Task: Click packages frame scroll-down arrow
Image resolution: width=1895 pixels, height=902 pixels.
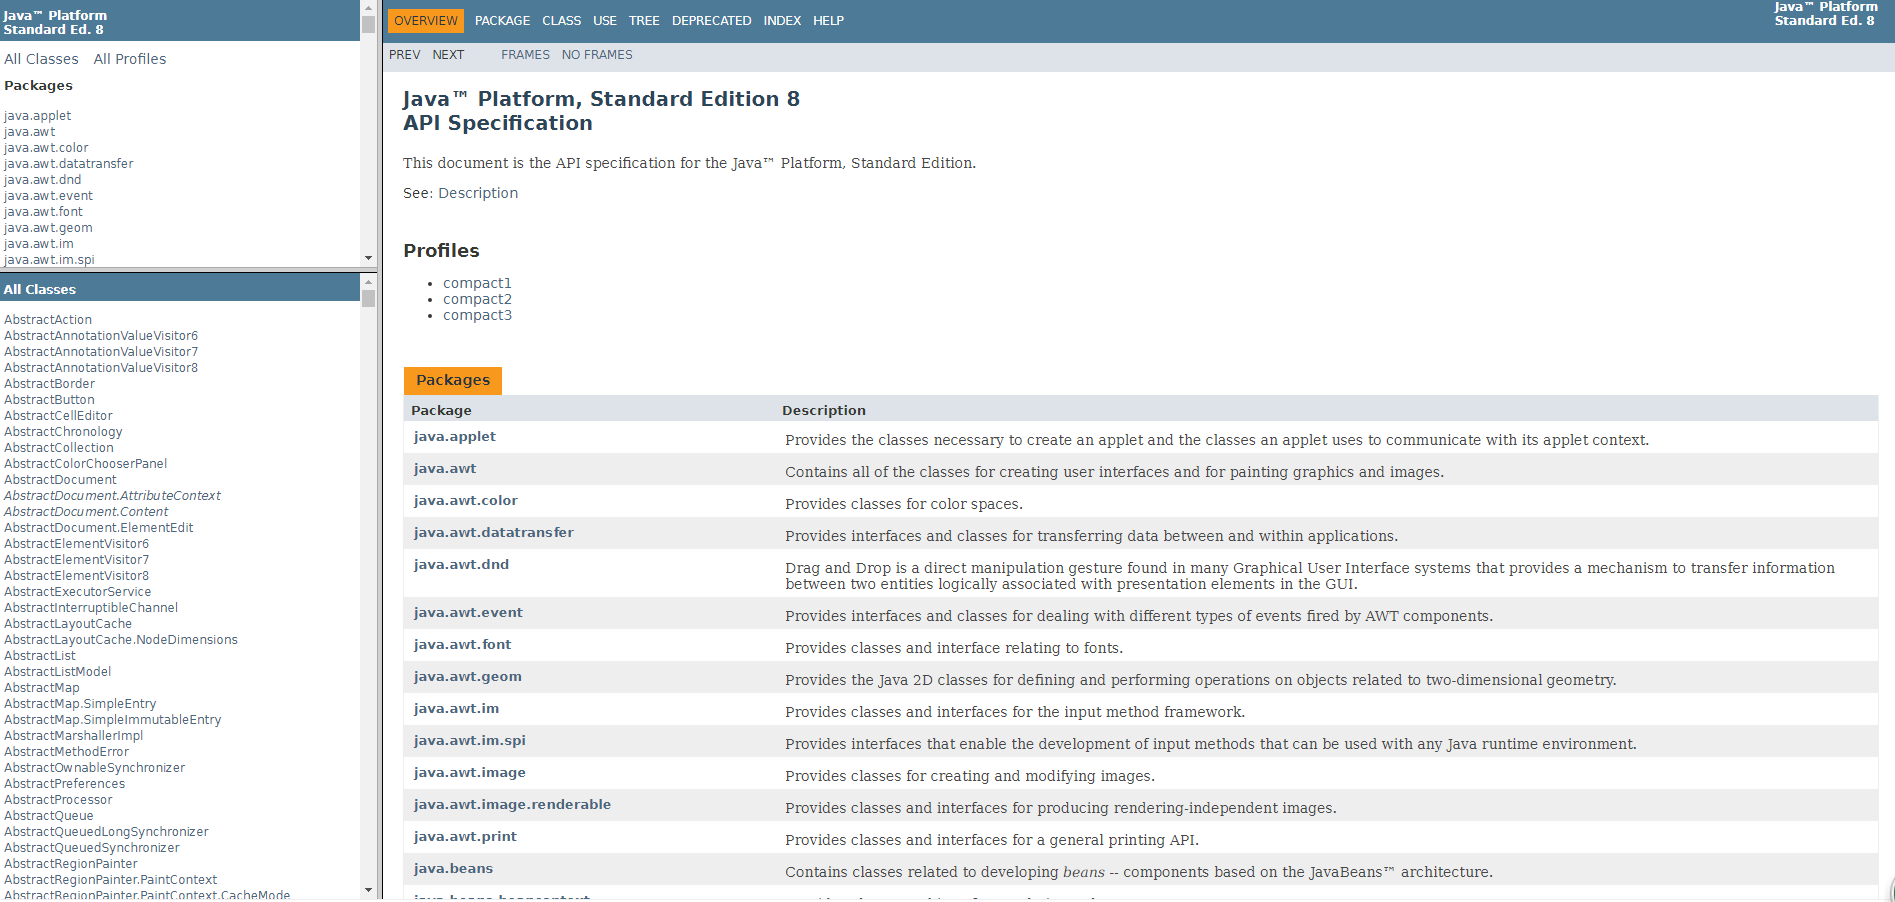Action: 368,258
